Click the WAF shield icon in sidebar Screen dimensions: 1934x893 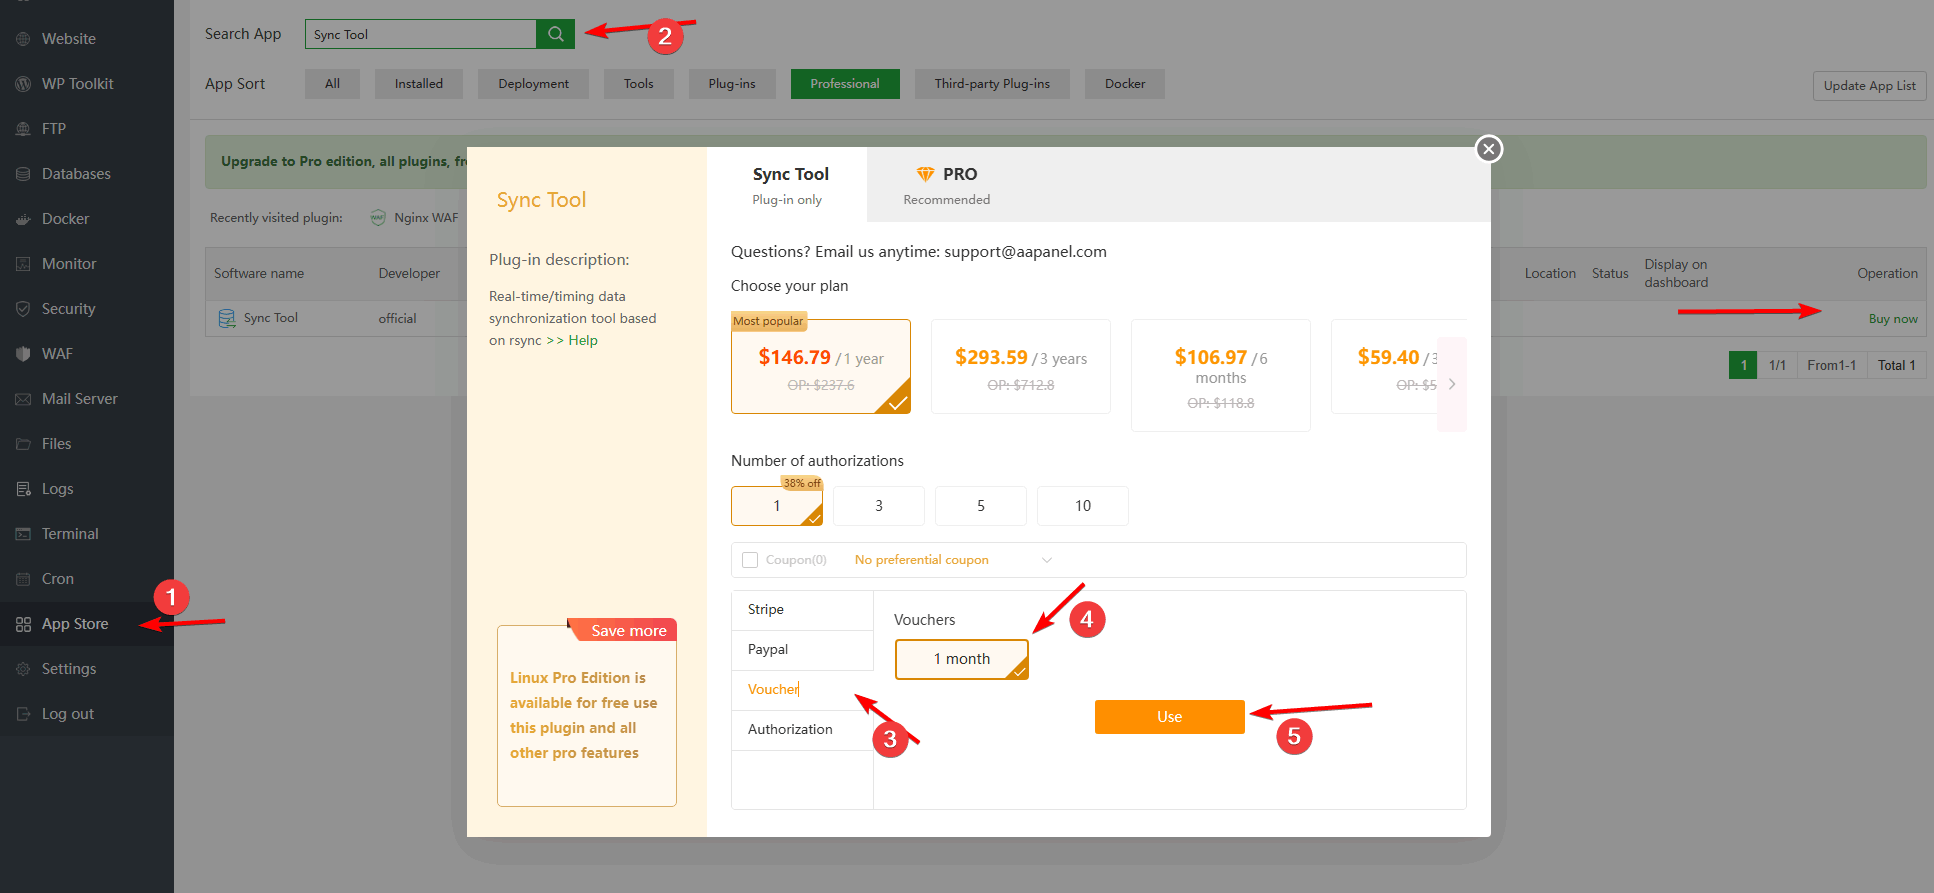(23, 354)
